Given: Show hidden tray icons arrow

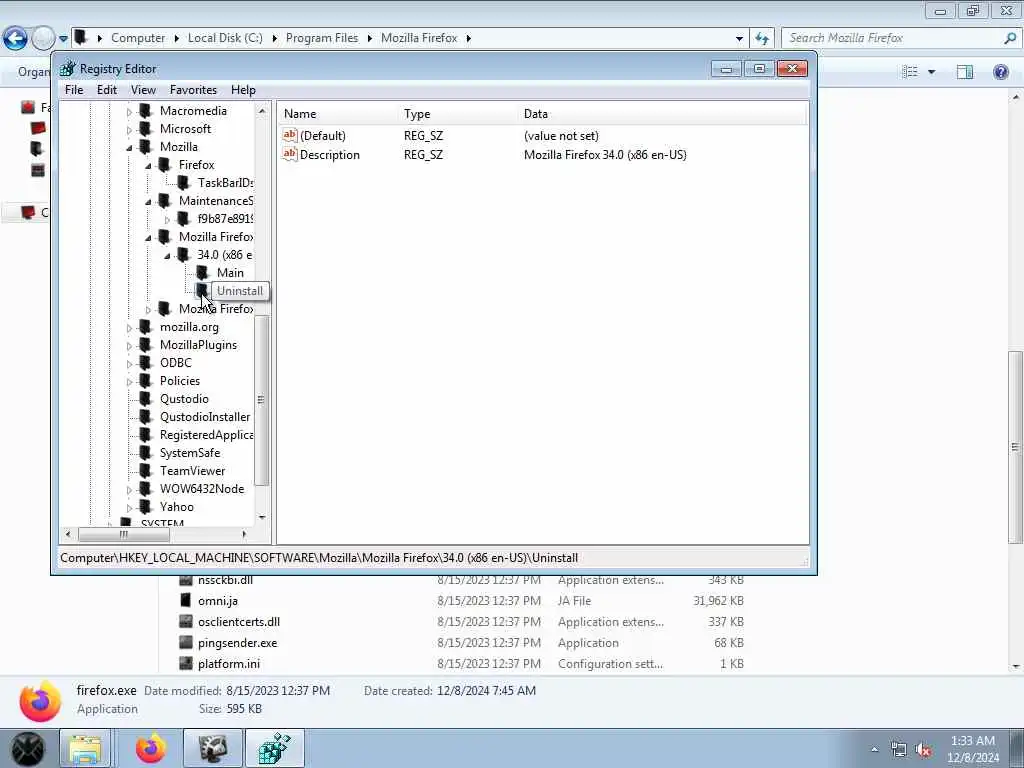Looking at the screenshot, I should [874, 749].
